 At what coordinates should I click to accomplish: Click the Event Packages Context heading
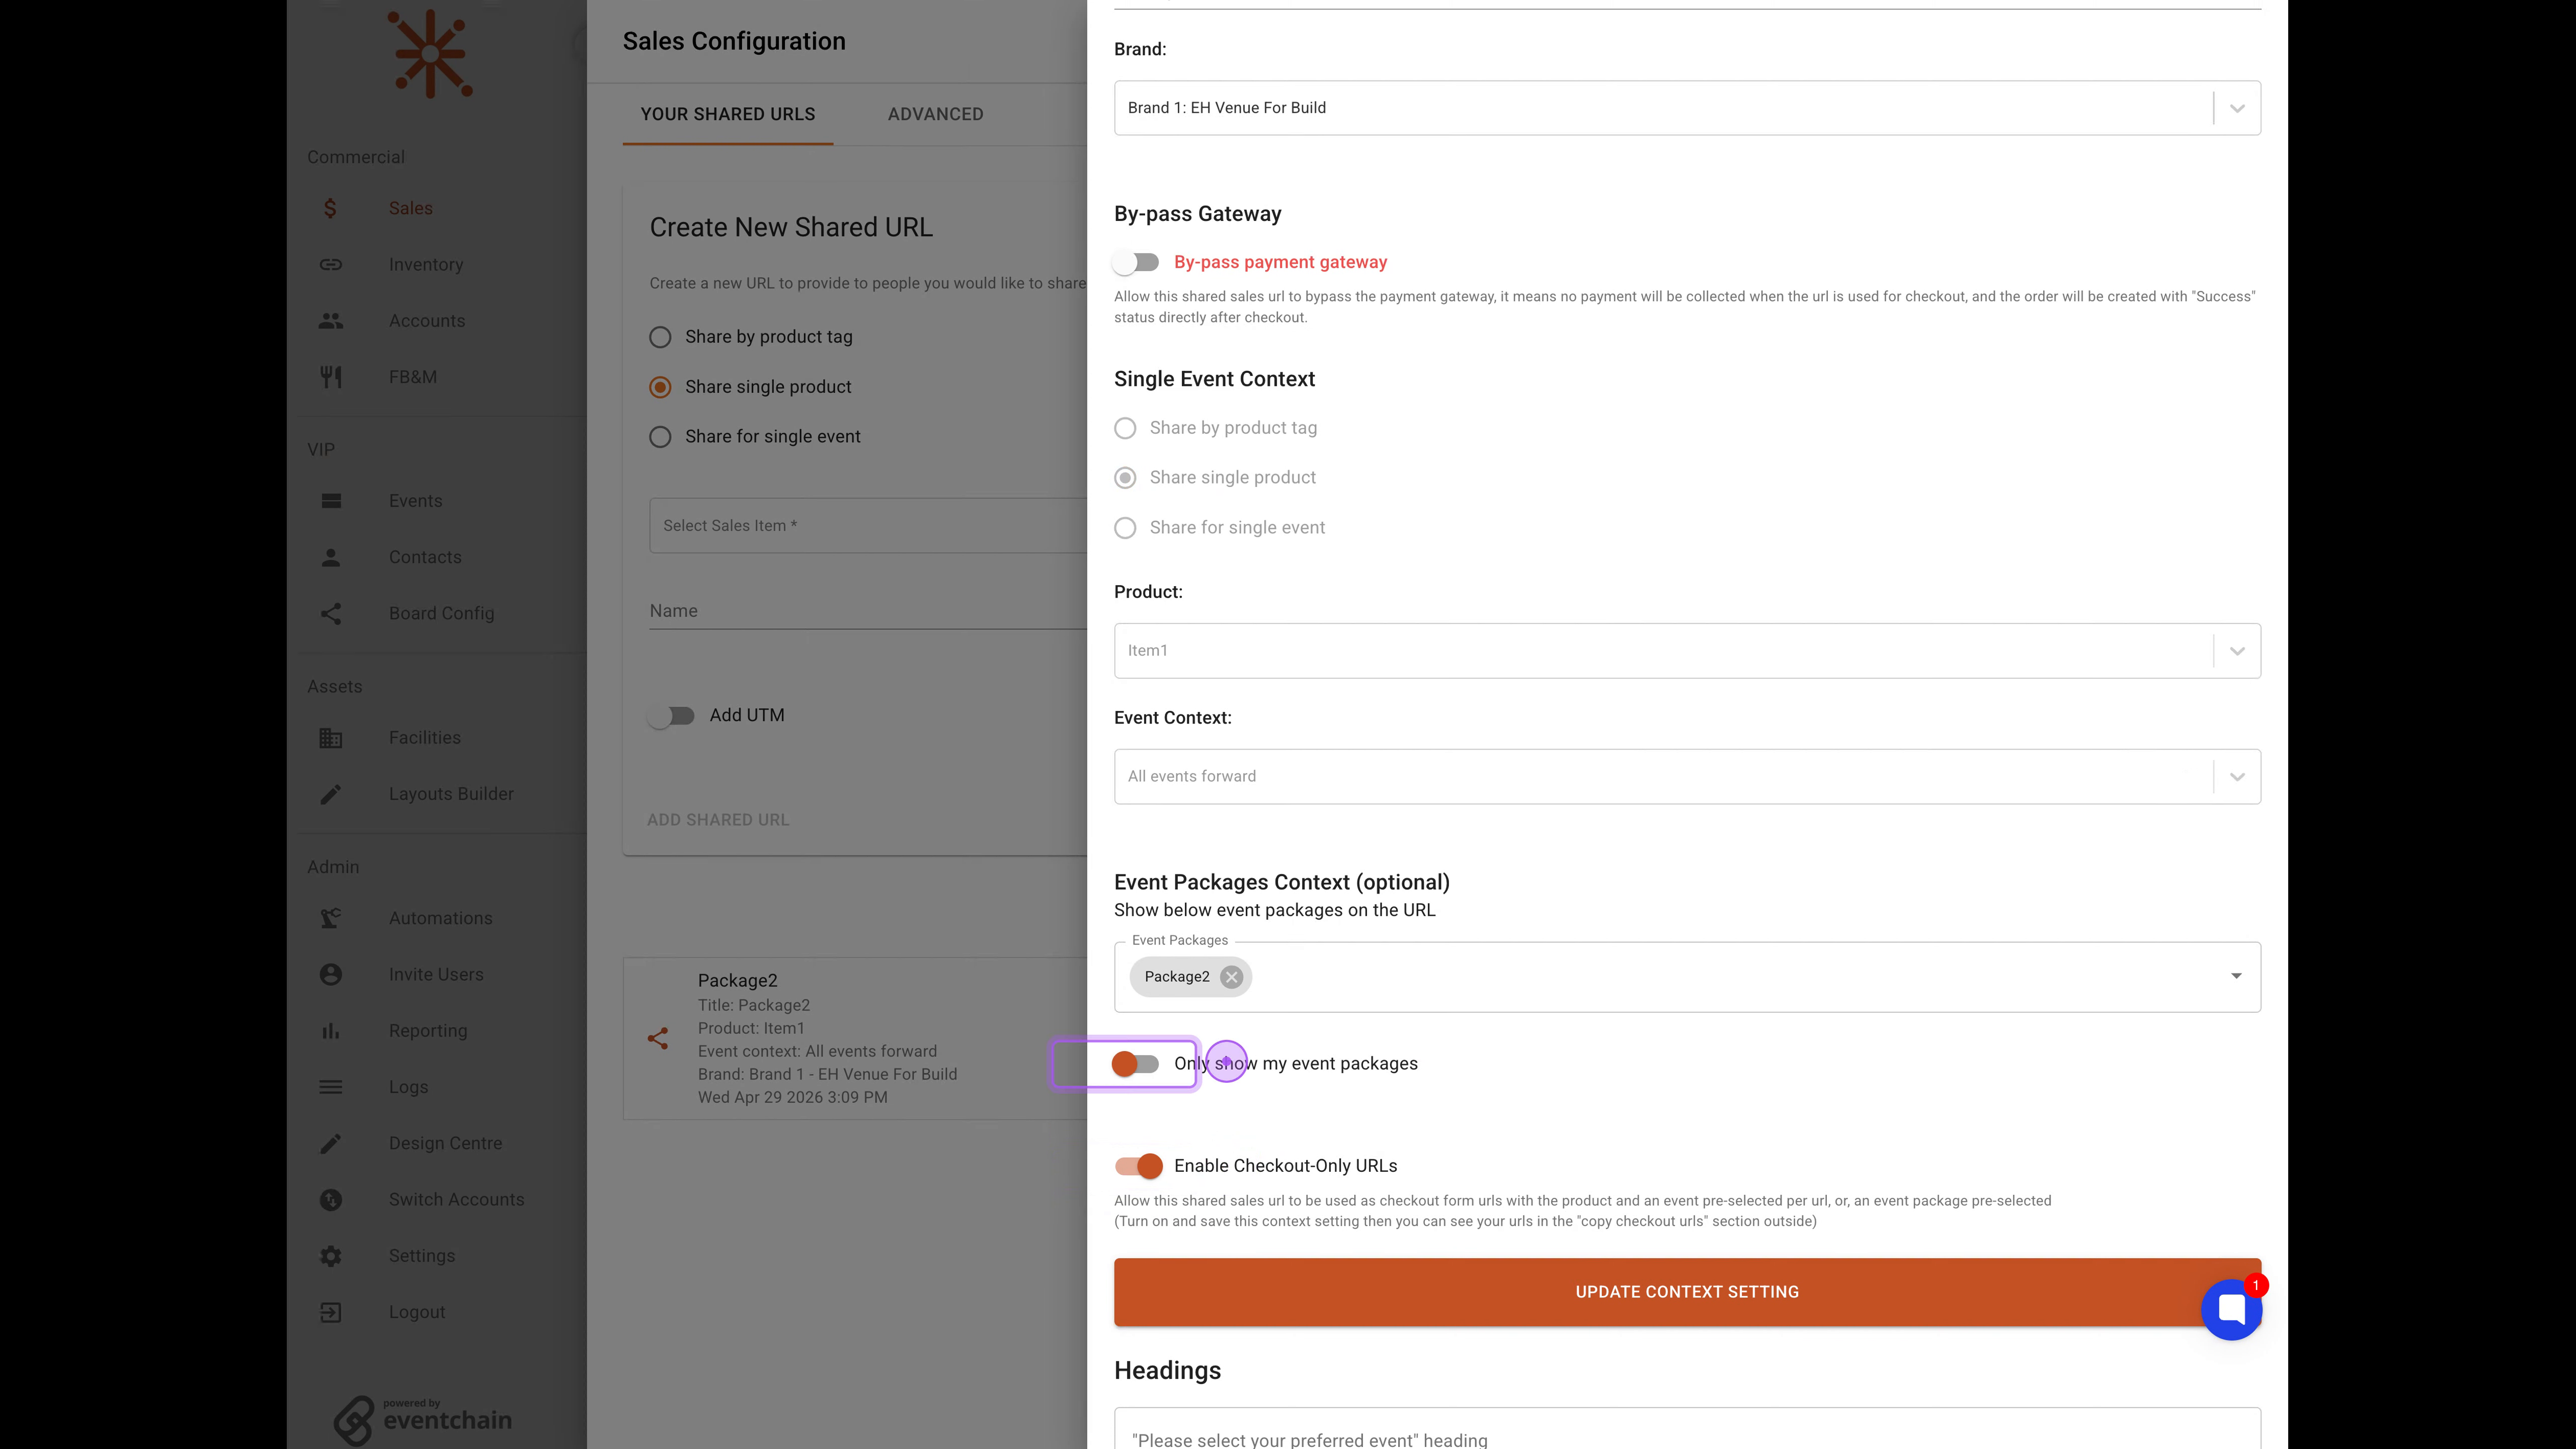[1281, 883]
